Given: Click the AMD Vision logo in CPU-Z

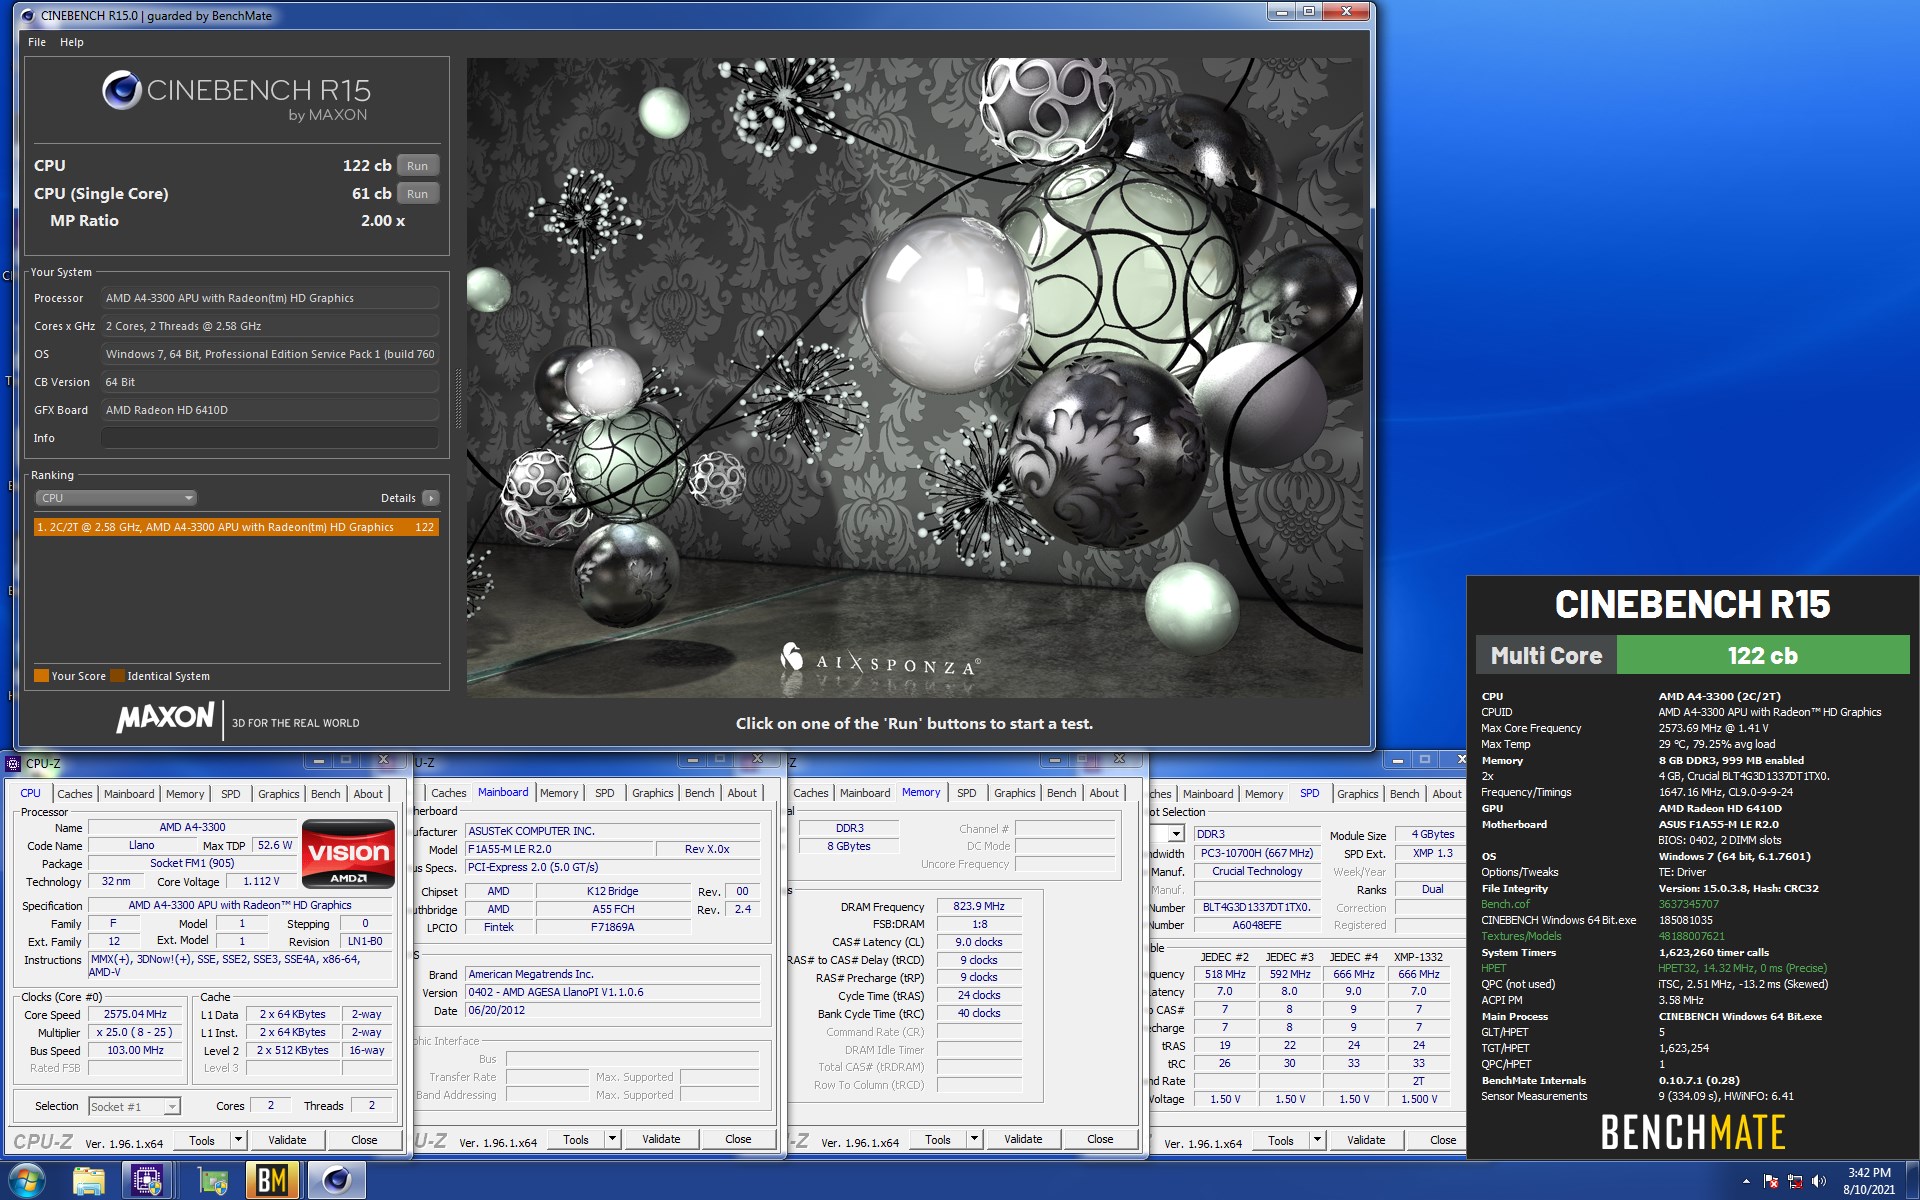Looking at the screenshot, I should 348,853.
